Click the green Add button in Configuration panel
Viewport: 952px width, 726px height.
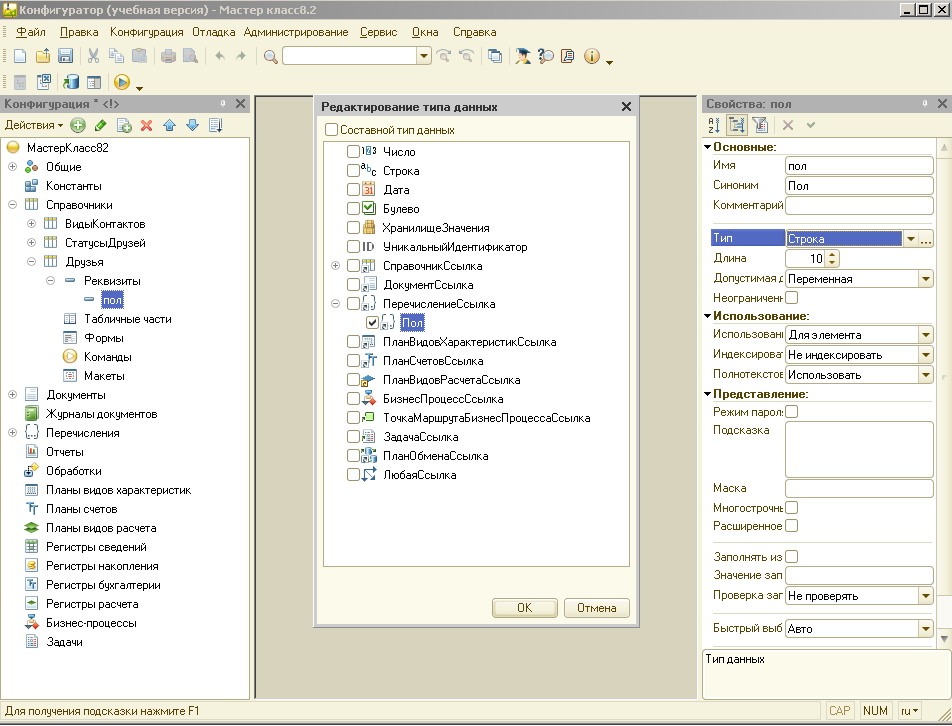77,125
